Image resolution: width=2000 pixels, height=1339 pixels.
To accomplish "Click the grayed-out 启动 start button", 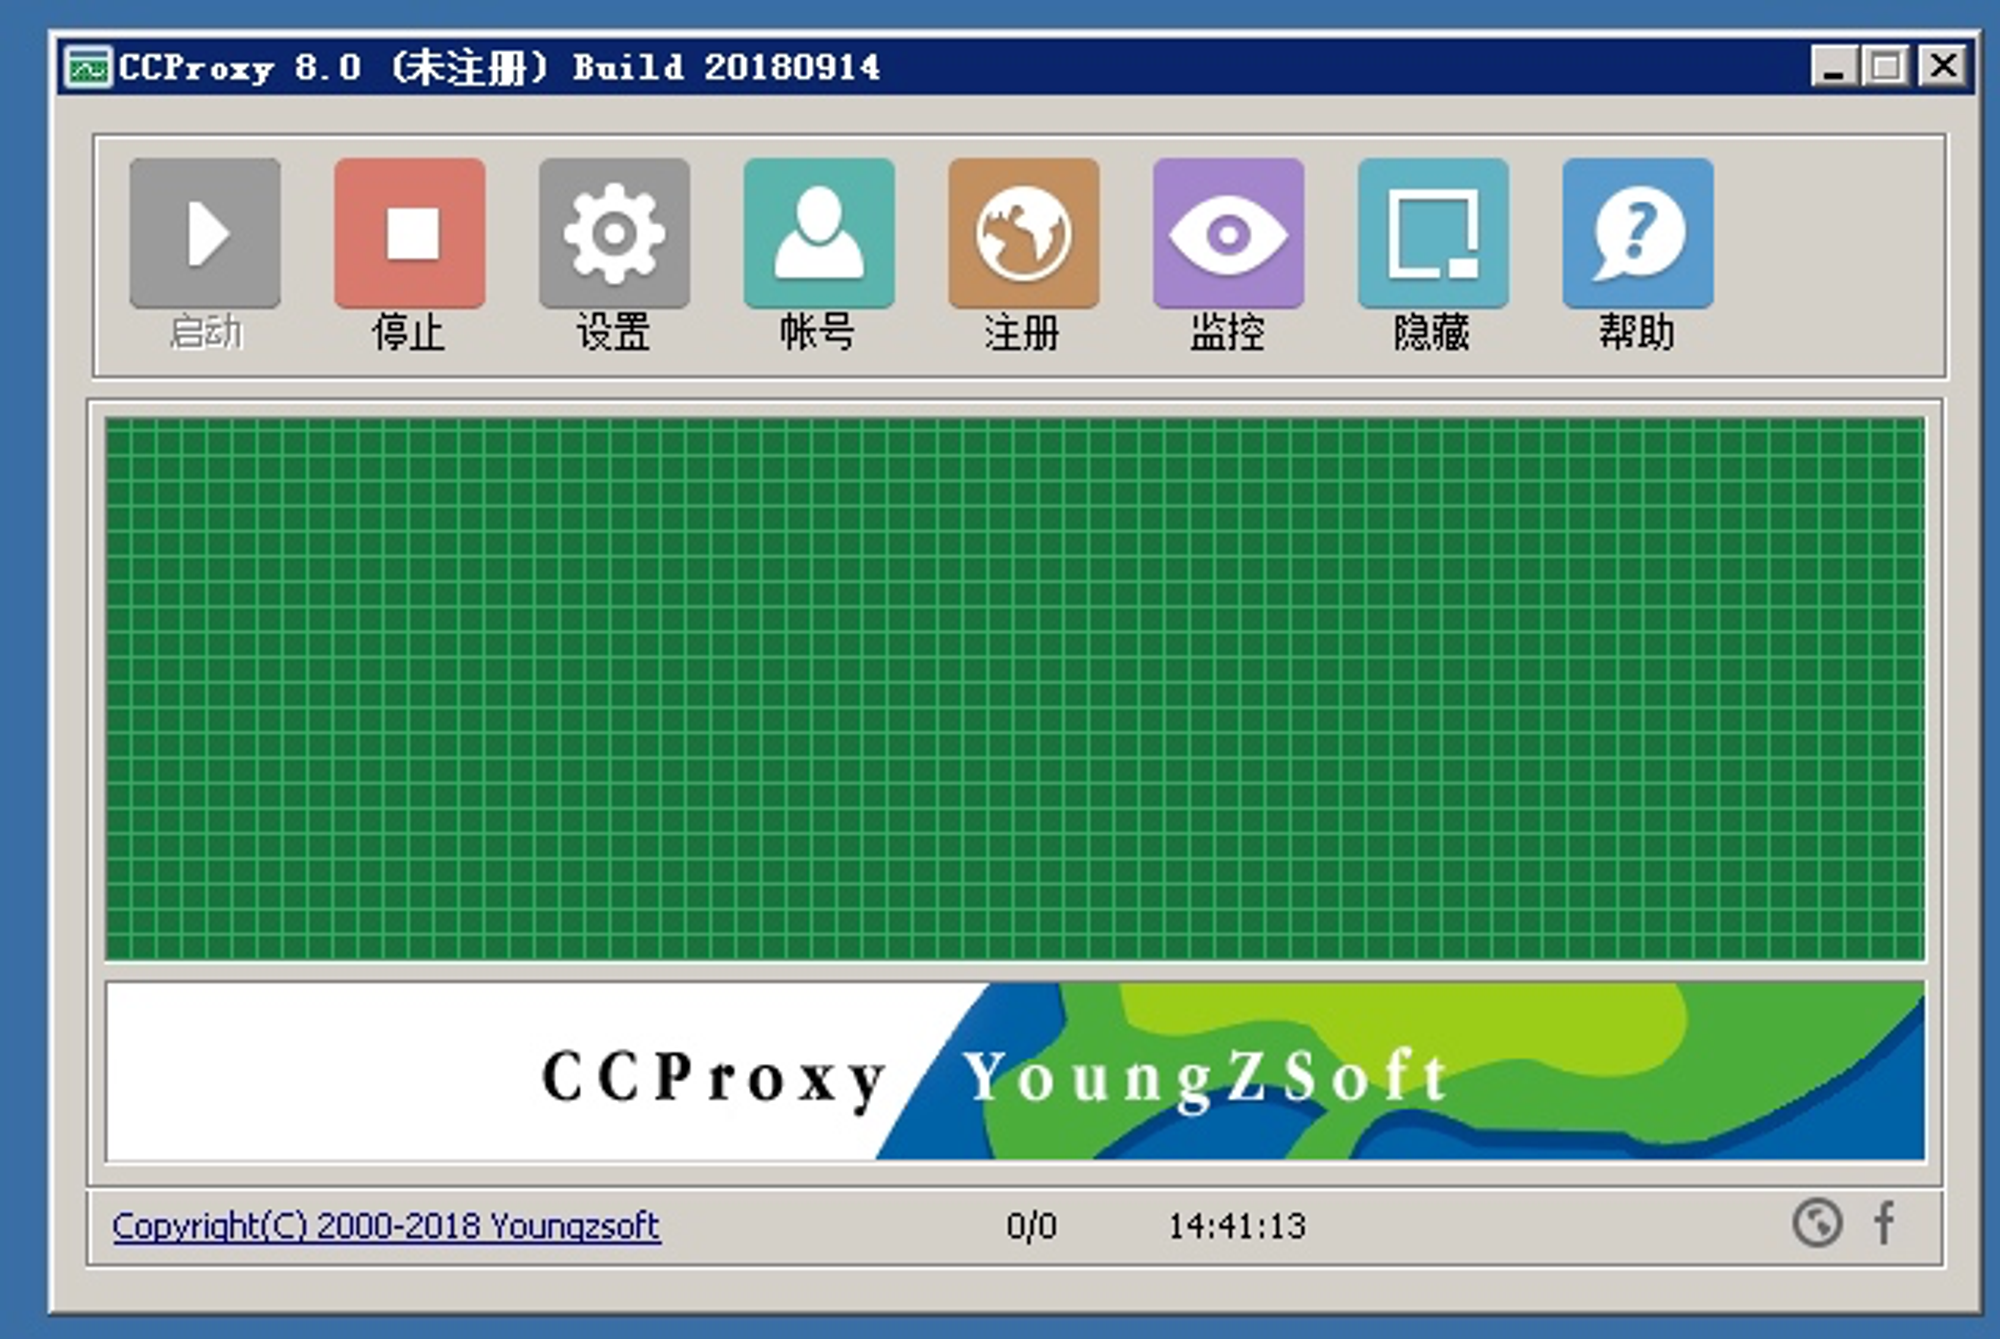I will coord(205,233).
